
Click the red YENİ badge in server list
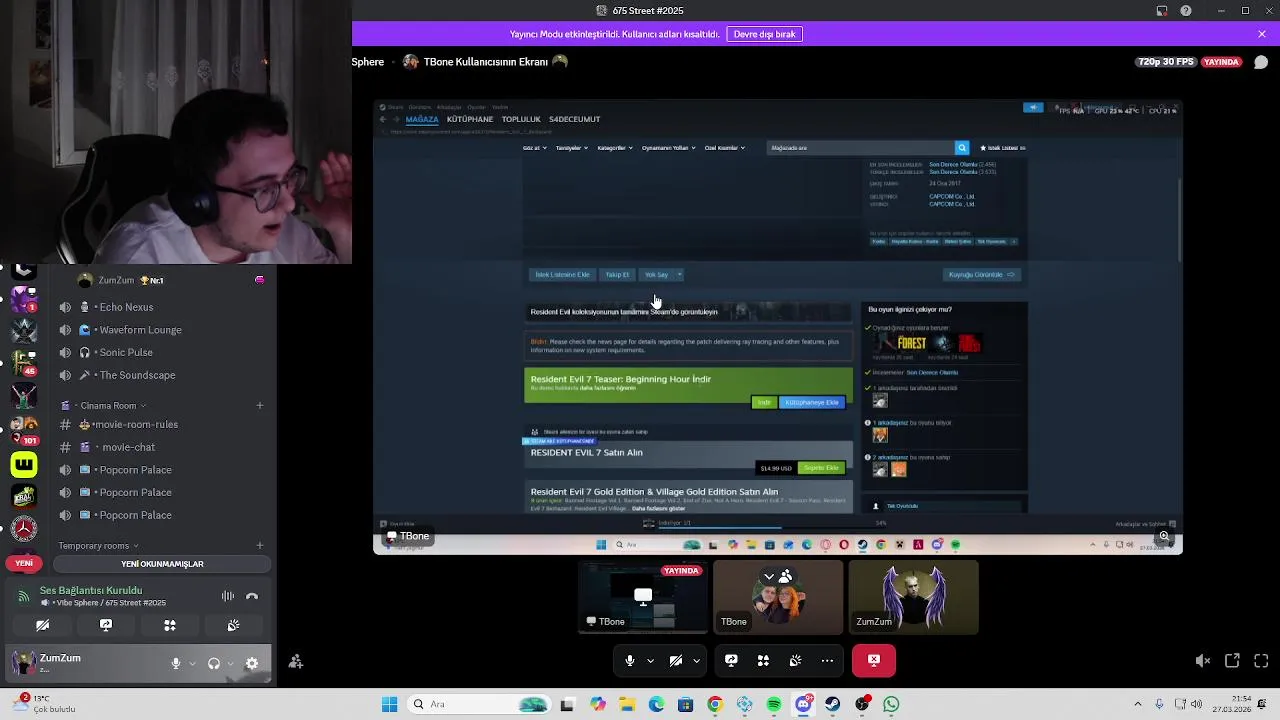pyautogui.click(x=24, y=563)
